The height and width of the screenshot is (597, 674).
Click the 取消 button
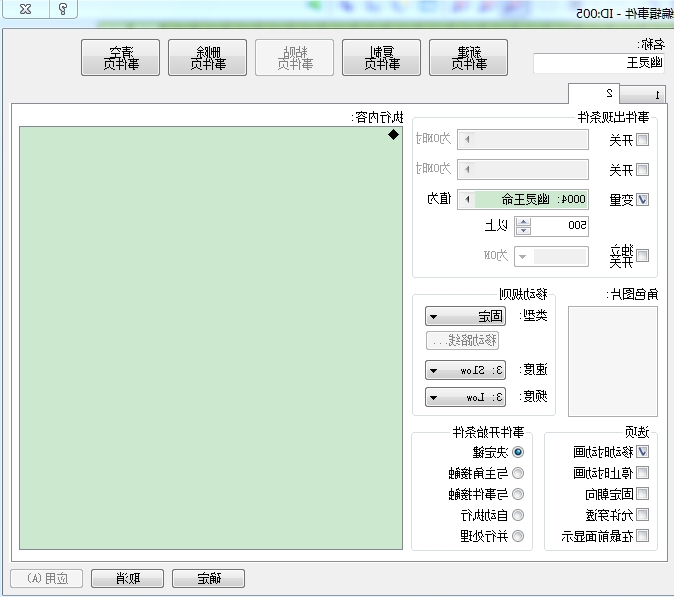tap(128, 579)
